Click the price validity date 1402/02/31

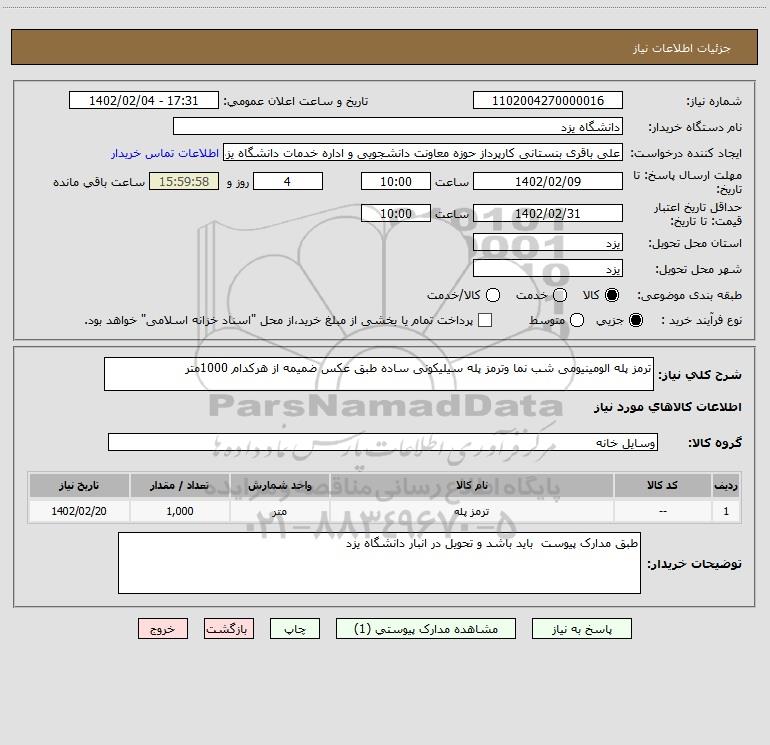pyautogui.click(x=548, y=213)
